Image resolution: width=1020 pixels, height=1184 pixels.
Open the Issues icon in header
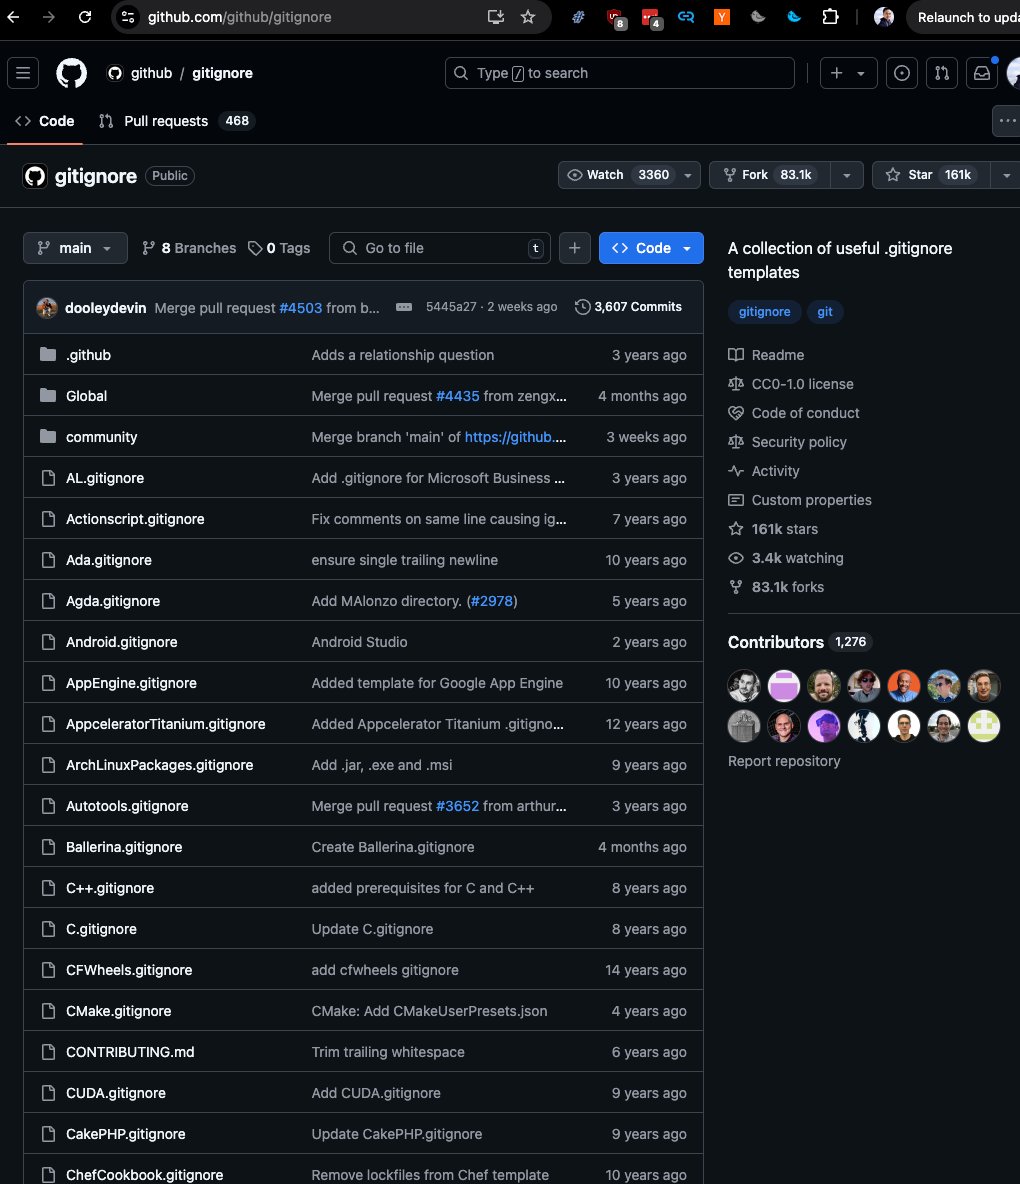pyautogui.click(x=901, y=73)
